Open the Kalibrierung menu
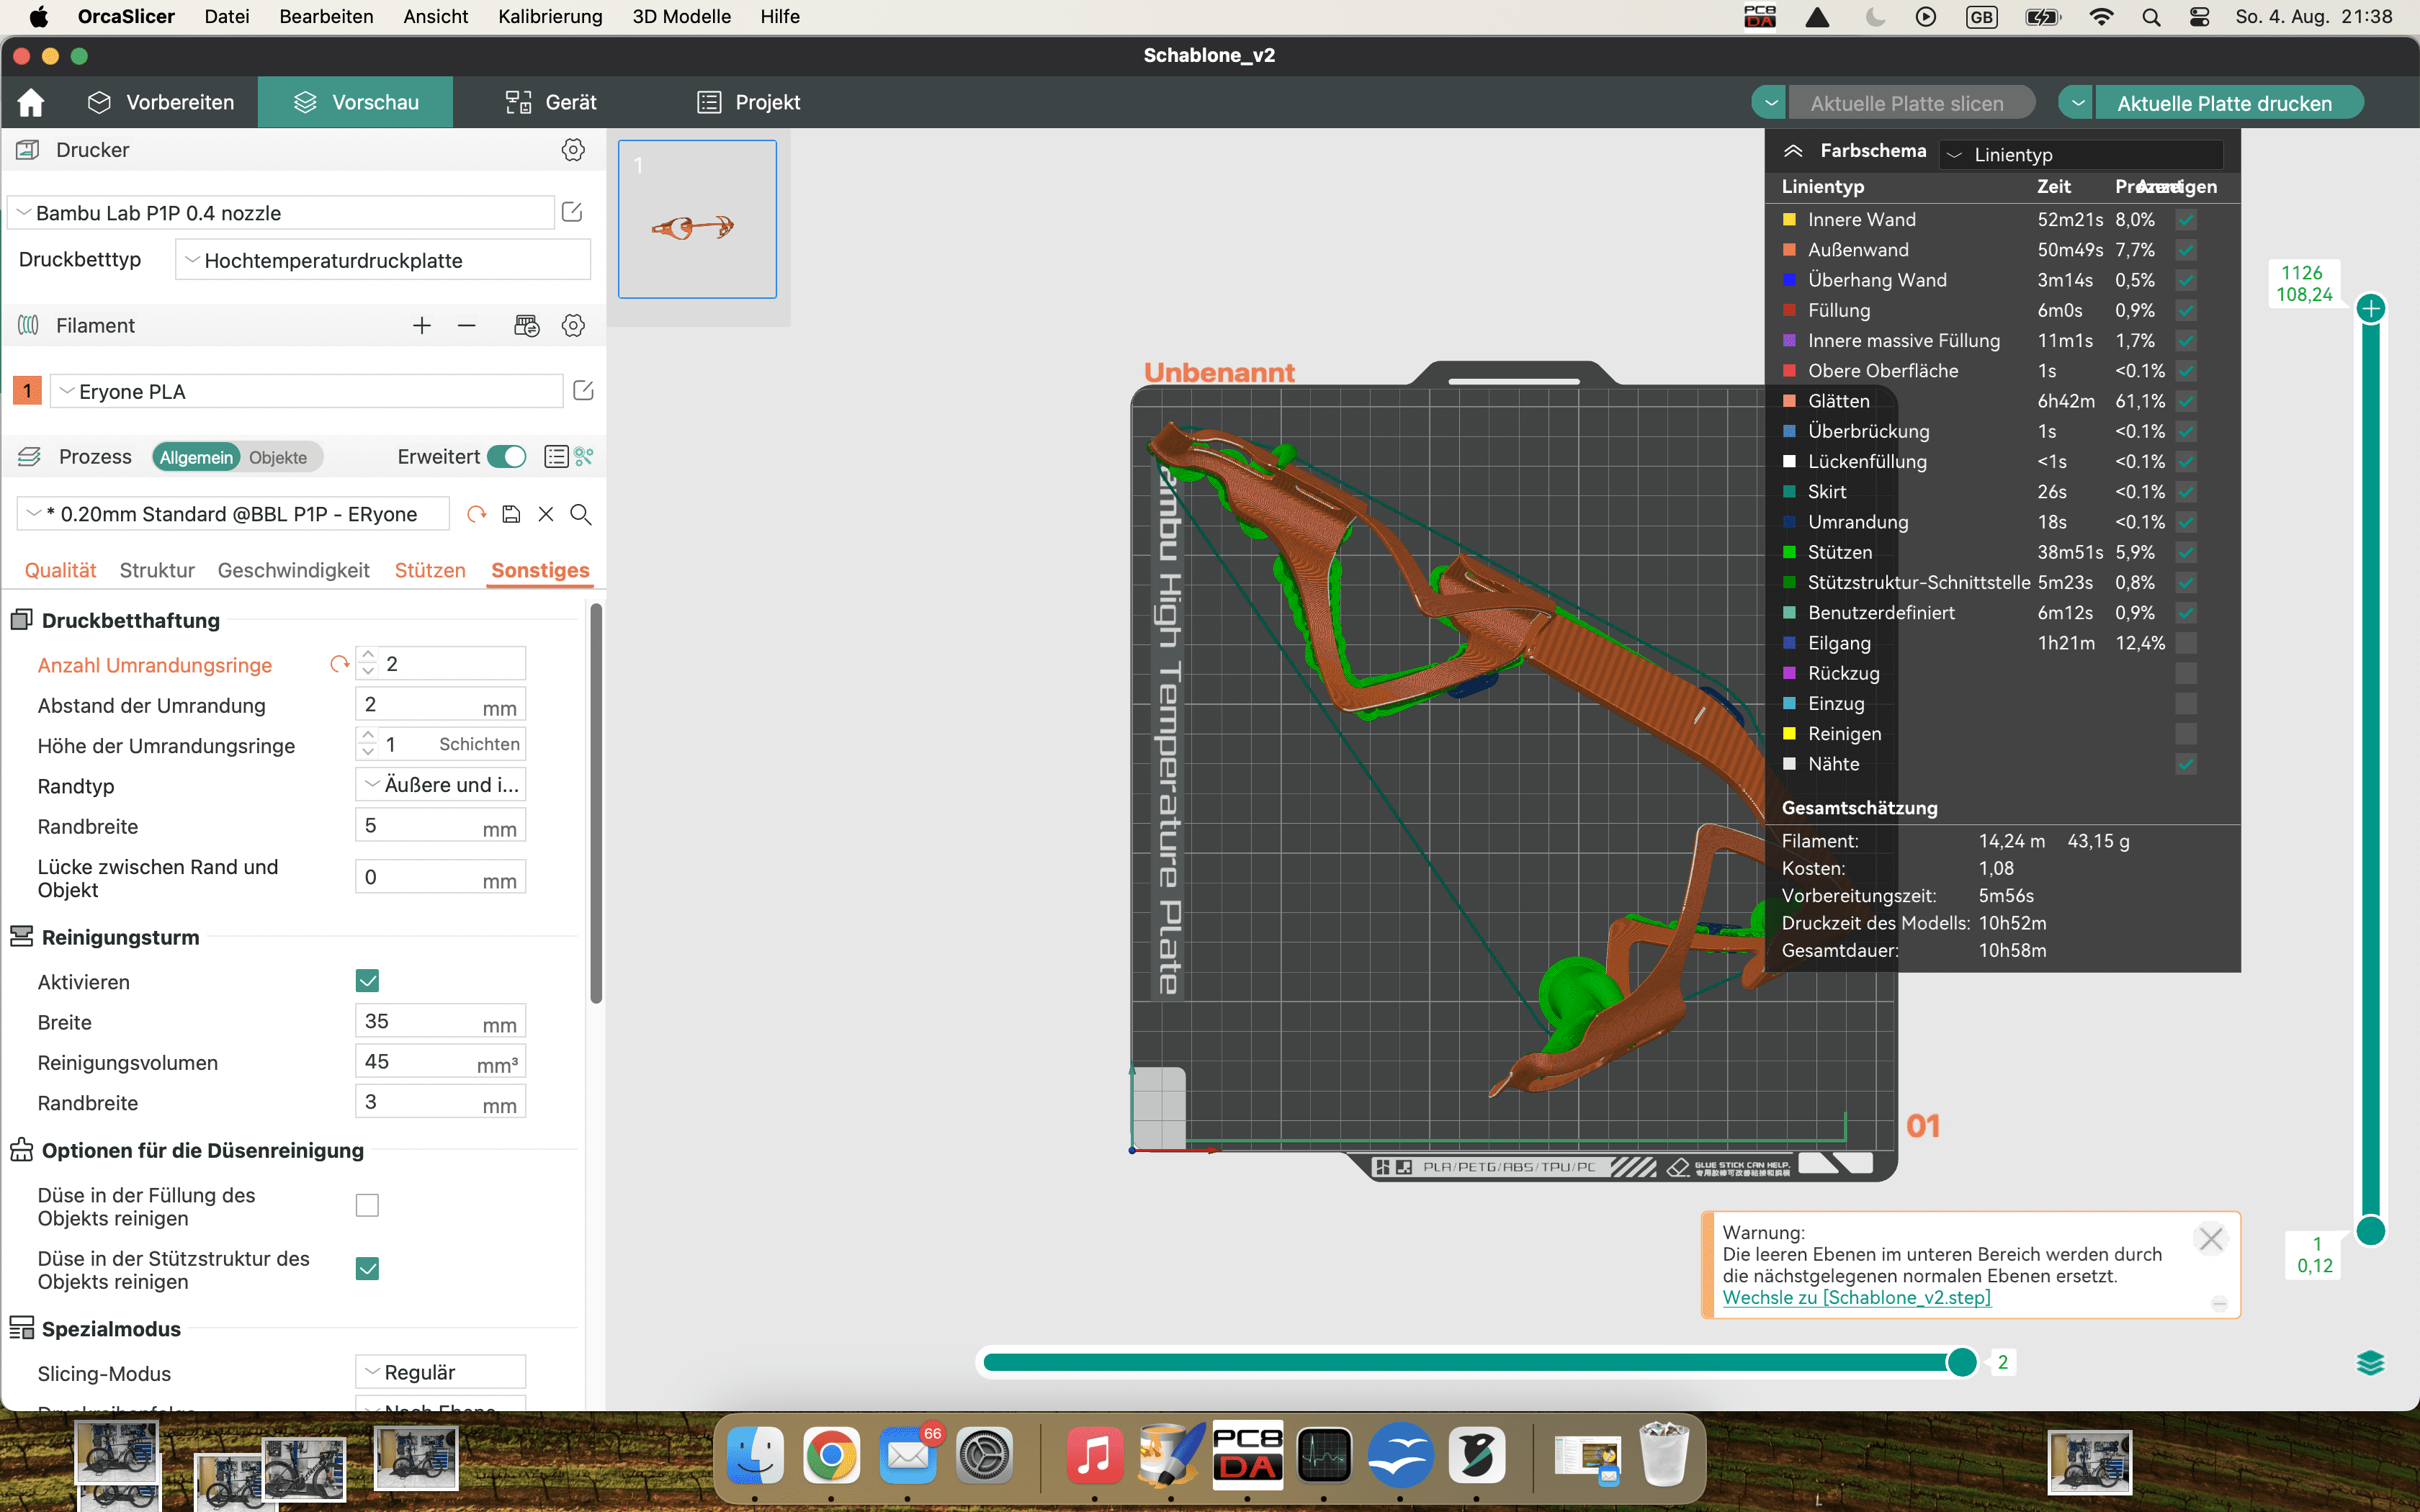The width and height of the screenshot is (2420, 1512). pyautogui.click(x=550, y=16)
